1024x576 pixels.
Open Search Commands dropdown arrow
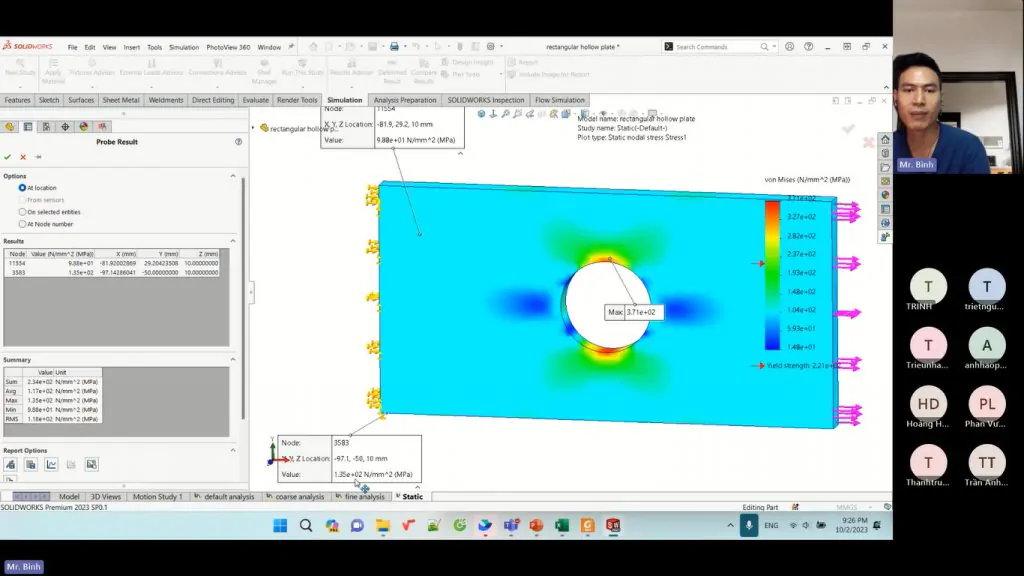point(774,47)
